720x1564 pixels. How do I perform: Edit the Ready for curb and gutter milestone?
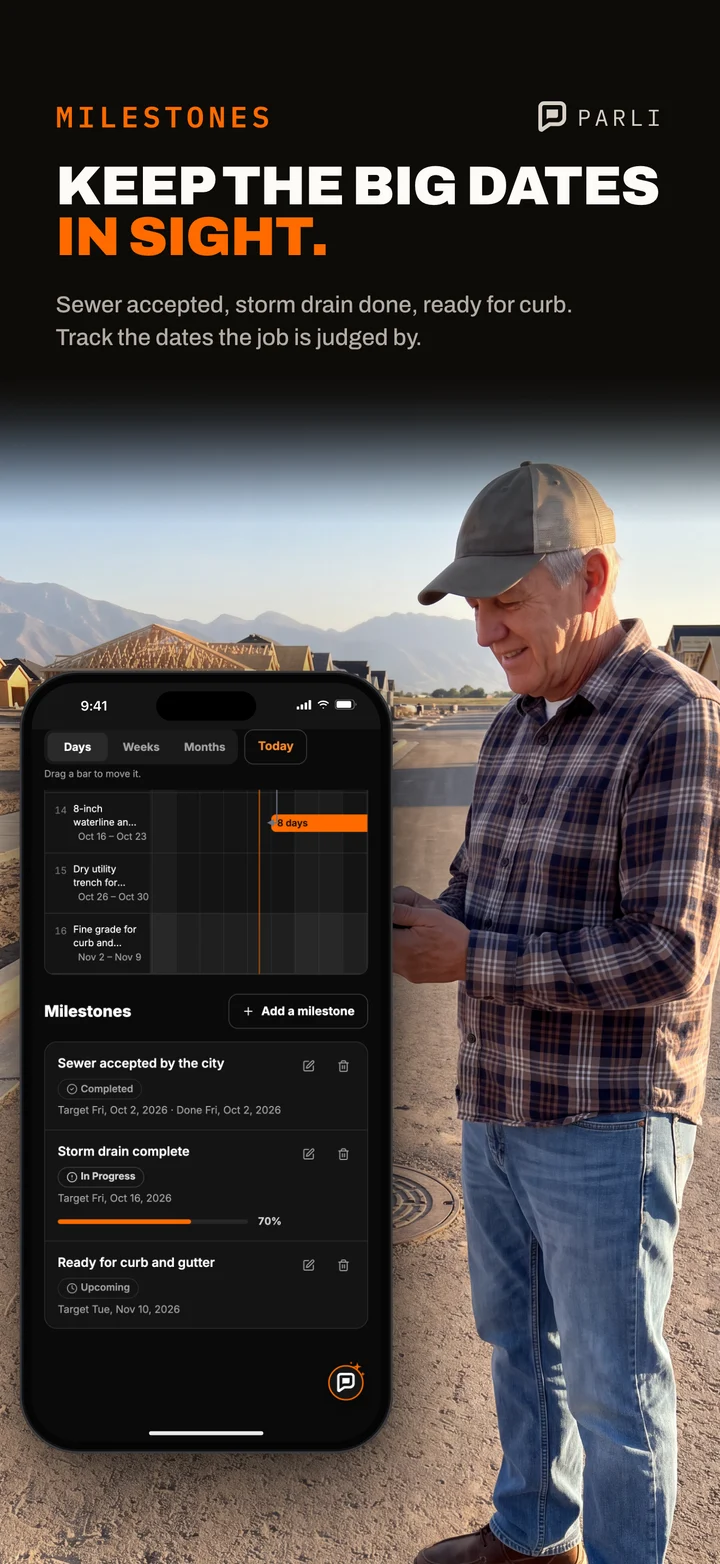coord(309,1265)
